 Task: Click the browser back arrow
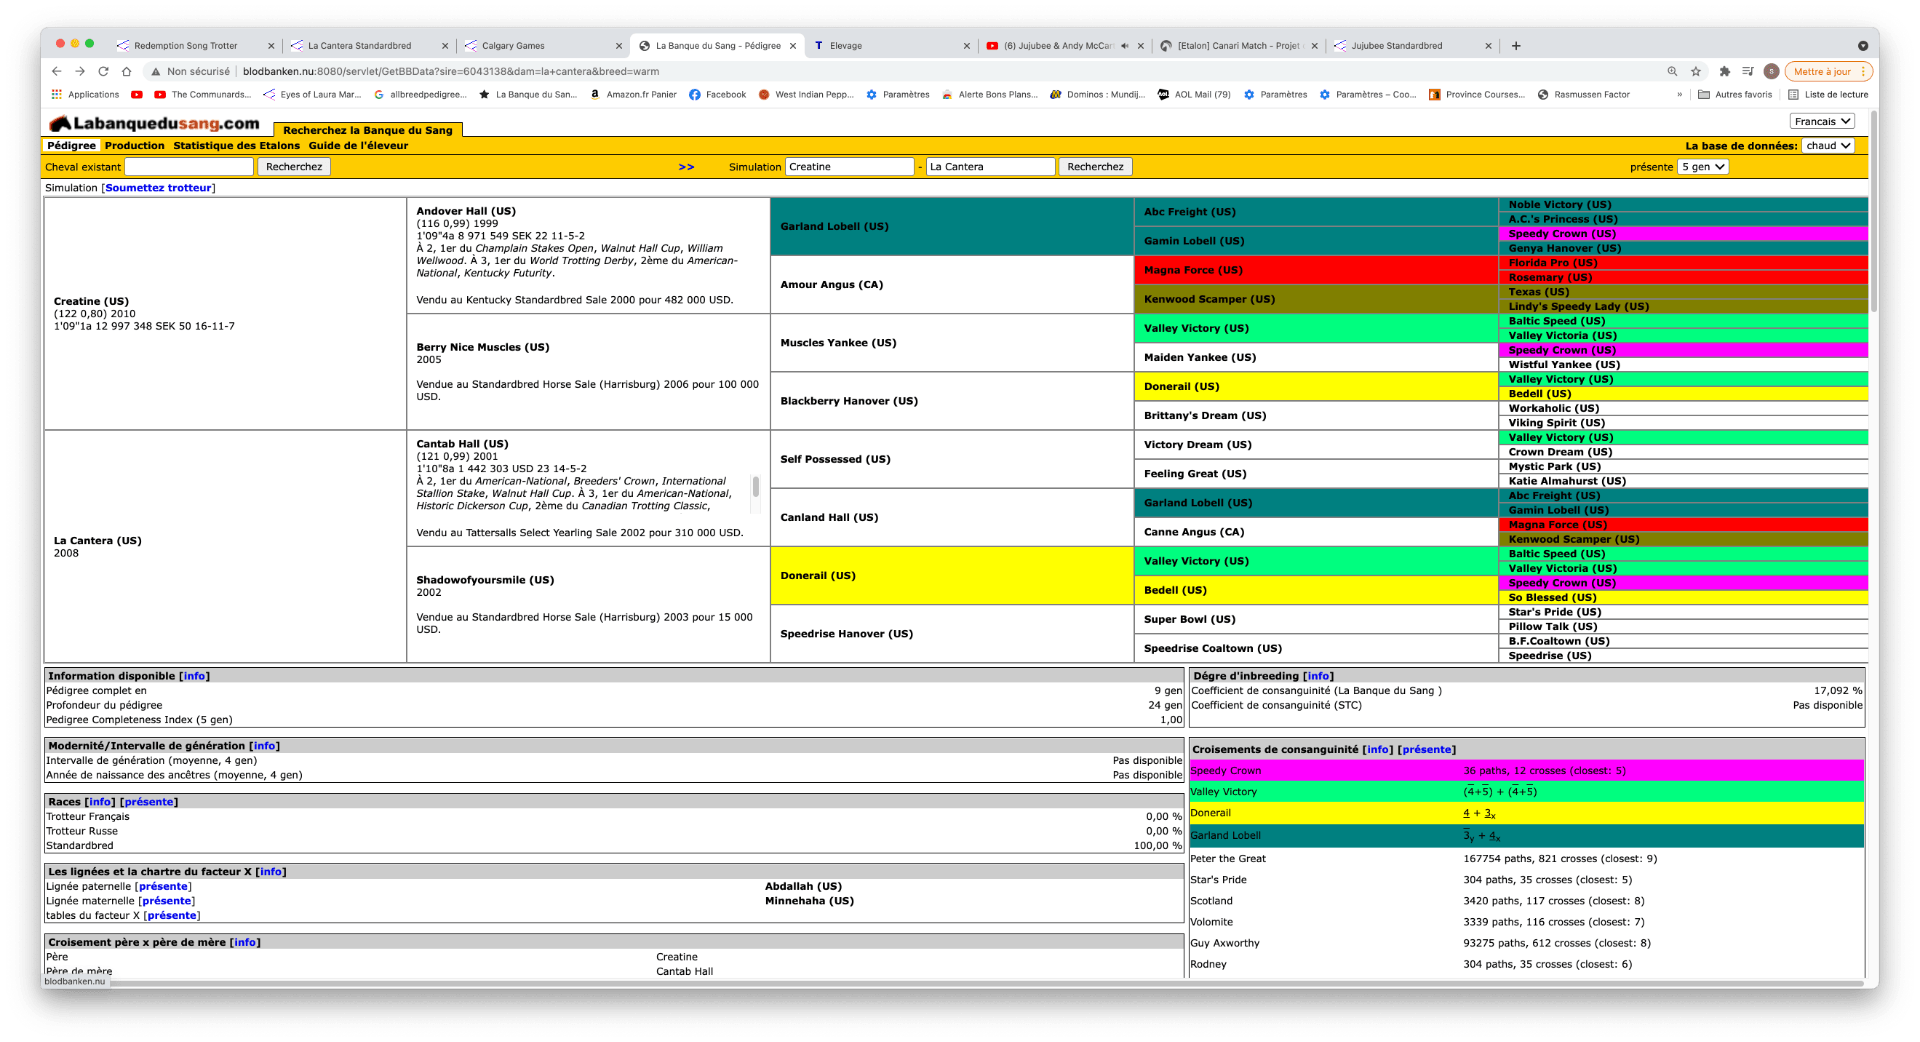tap(57, 71)
